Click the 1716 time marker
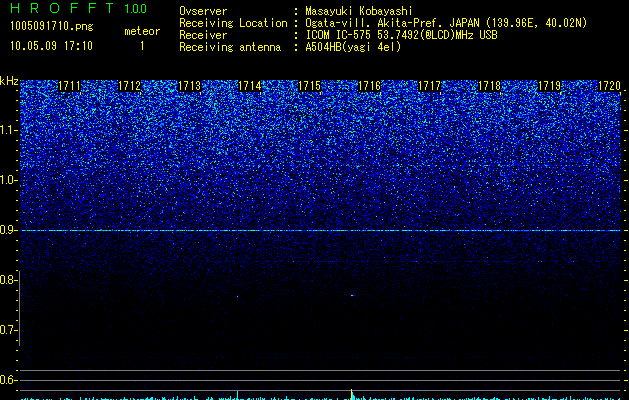The height and width of the screenshot is (400, 629). 369,86
